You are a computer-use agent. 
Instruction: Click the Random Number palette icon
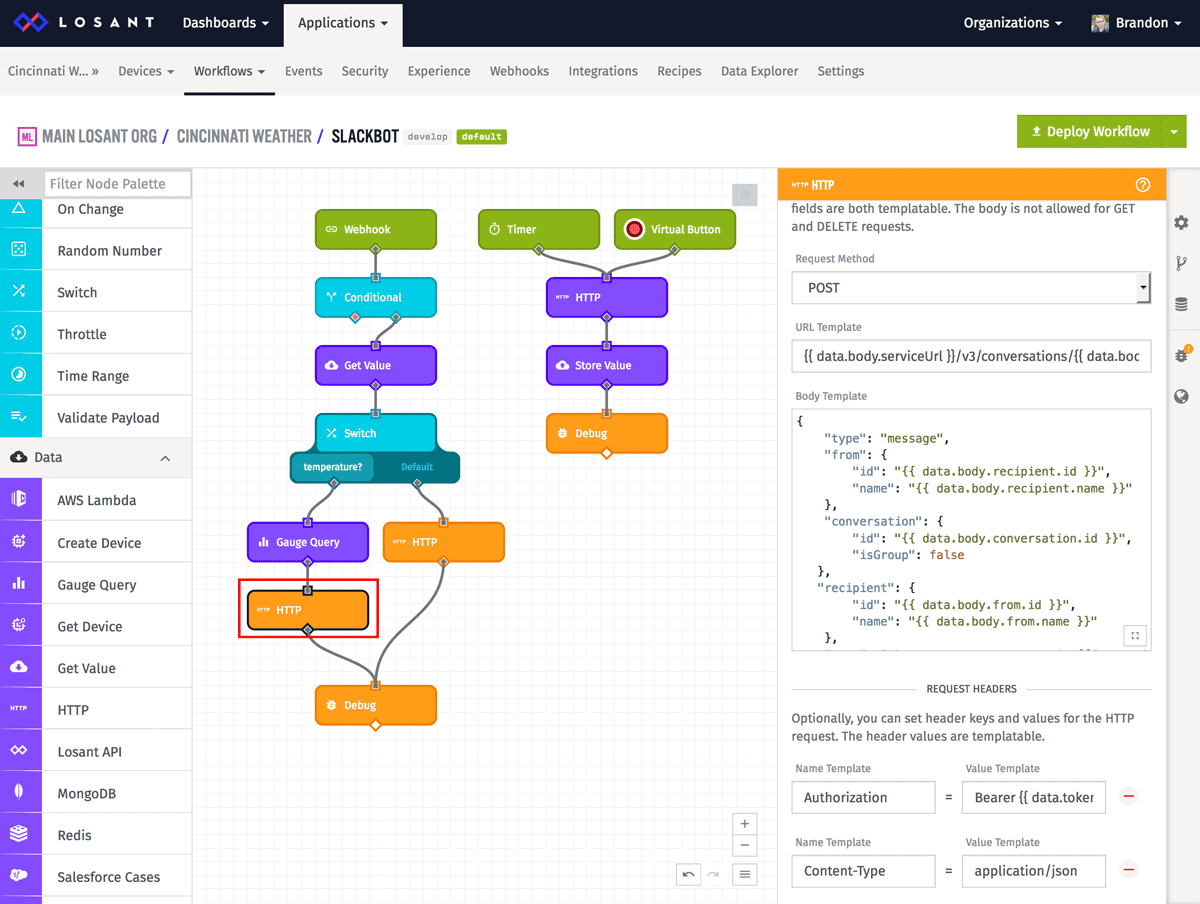pyautogui.click(x=19, y=250)
